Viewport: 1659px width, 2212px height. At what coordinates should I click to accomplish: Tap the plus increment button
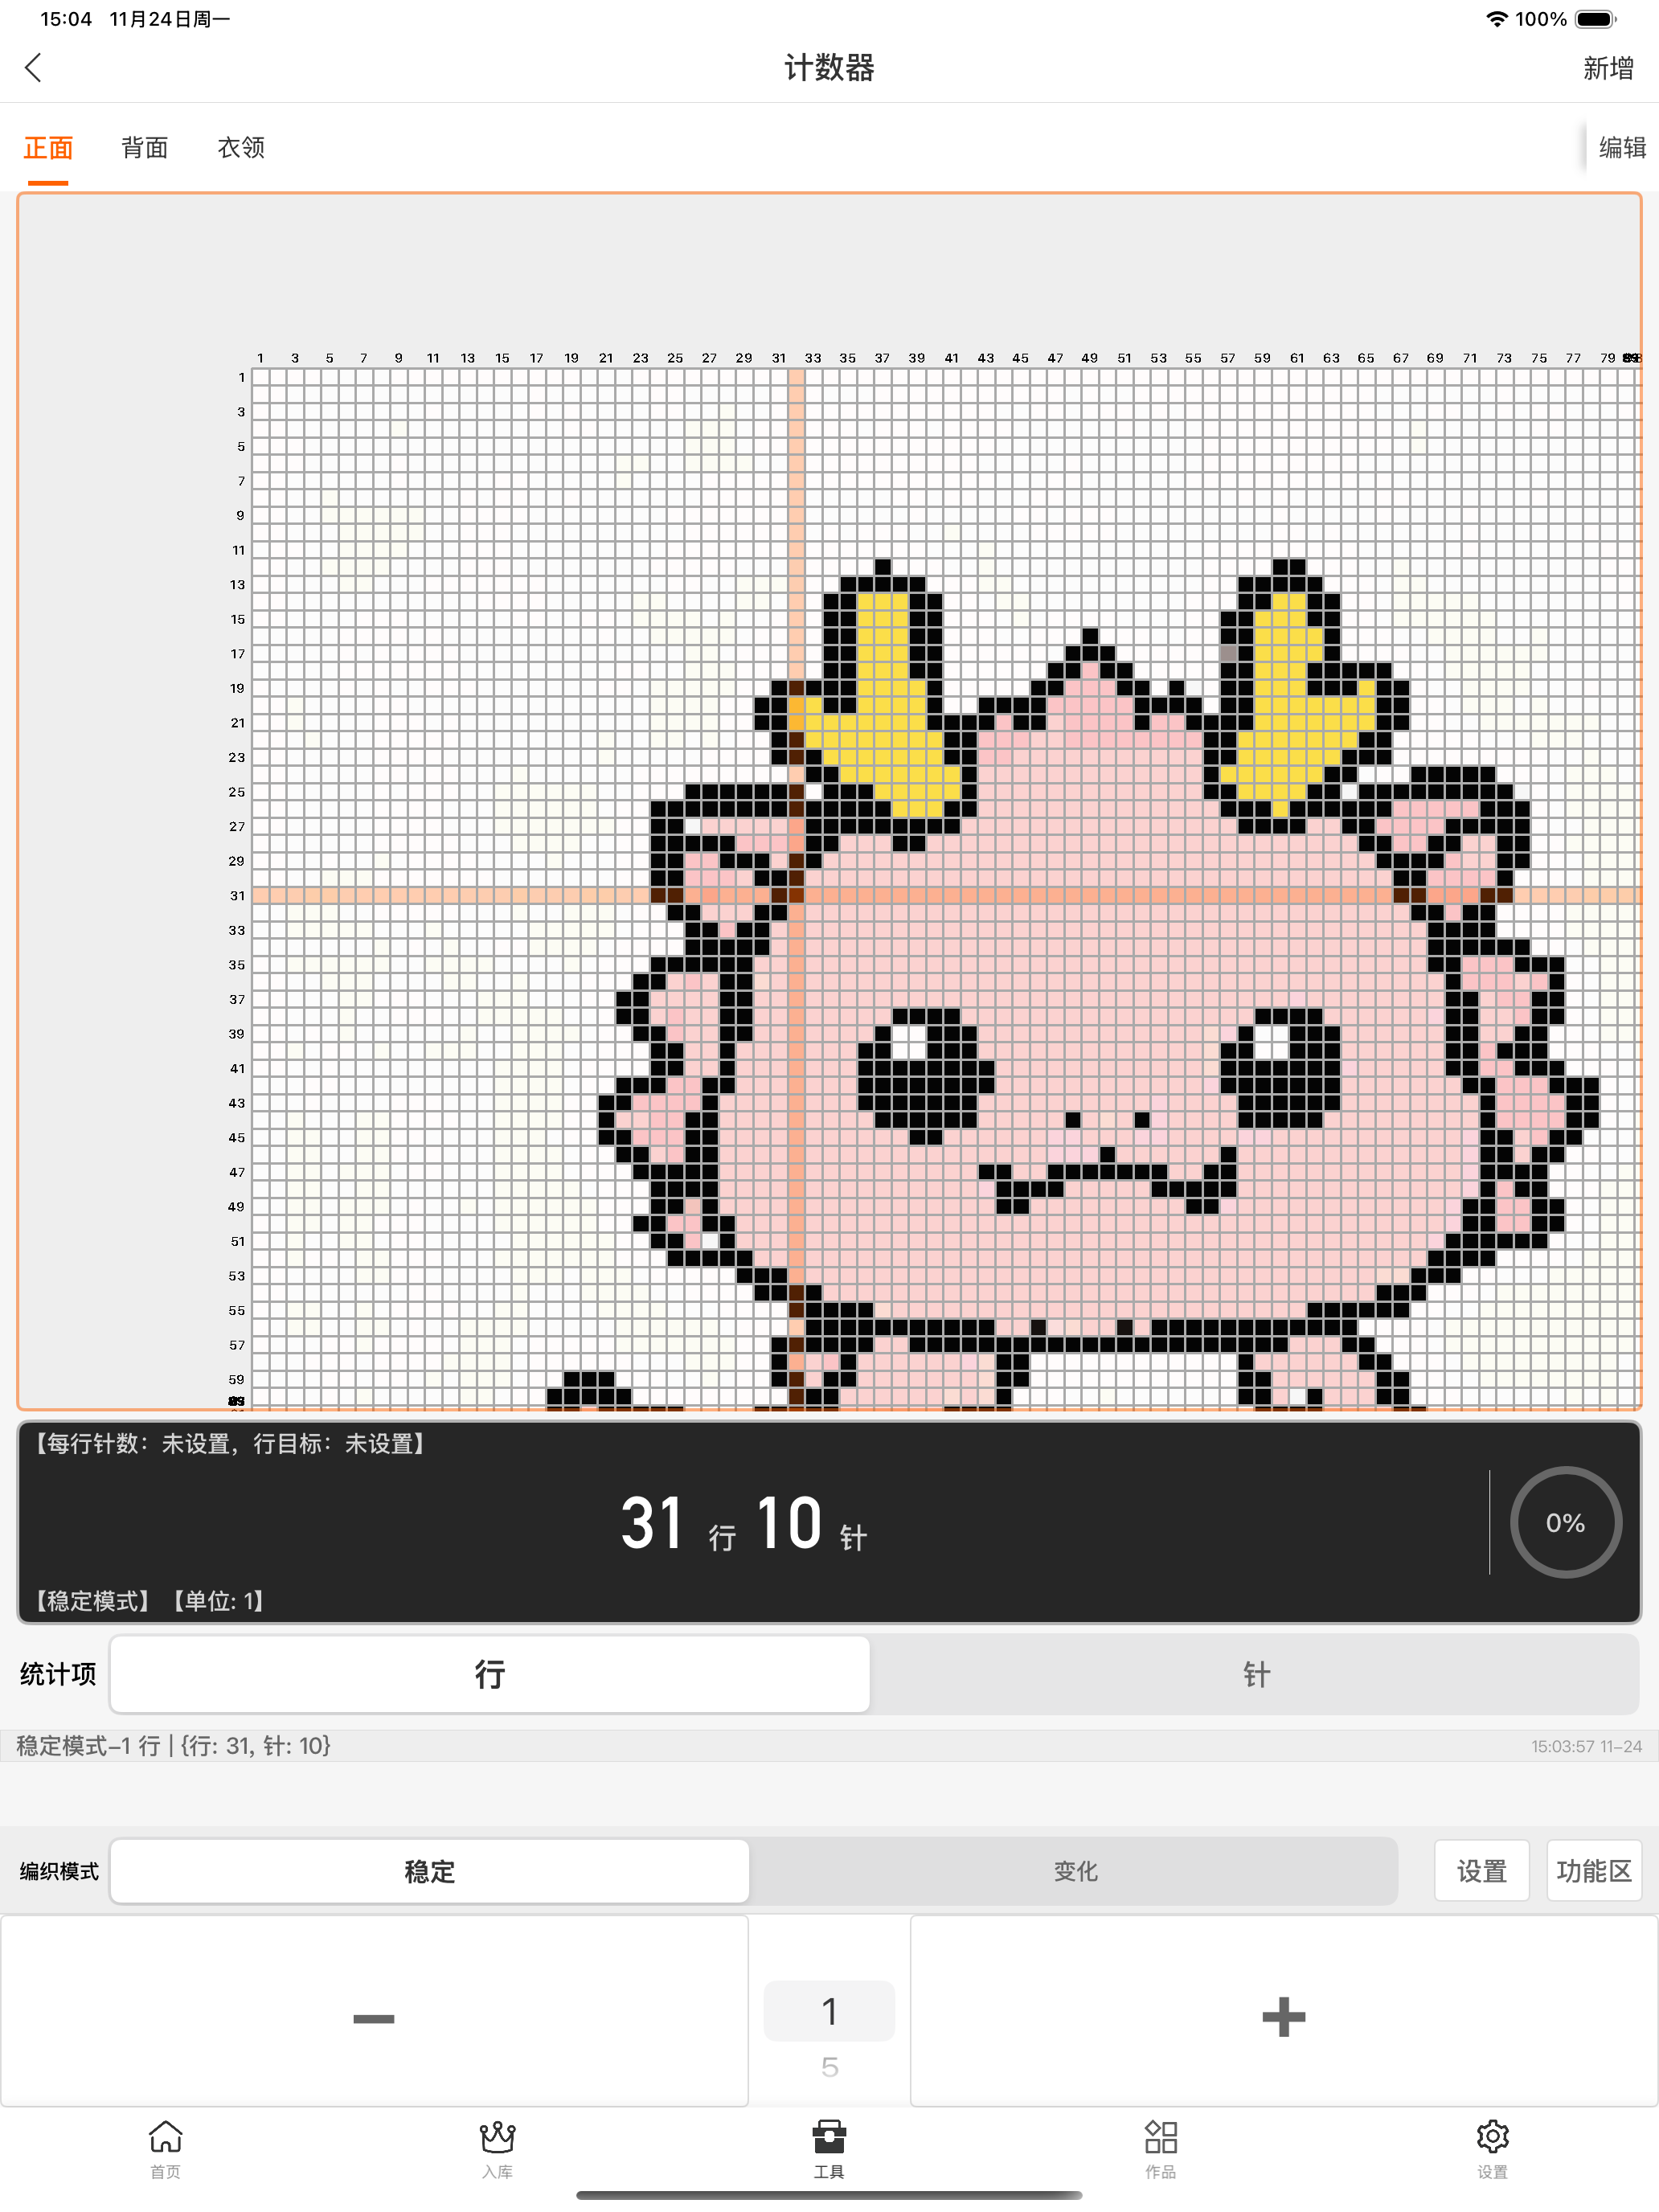(1284, 2012)
